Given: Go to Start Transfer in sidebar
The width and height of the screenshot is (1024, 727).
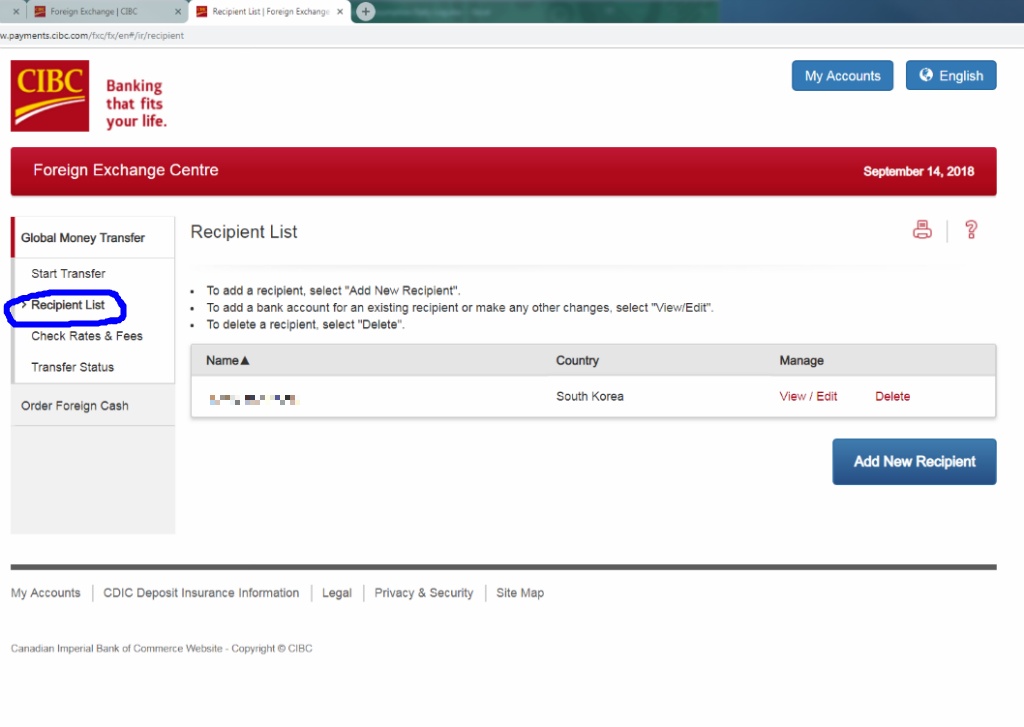Looking at the screenshot, I should coord(68,274).
